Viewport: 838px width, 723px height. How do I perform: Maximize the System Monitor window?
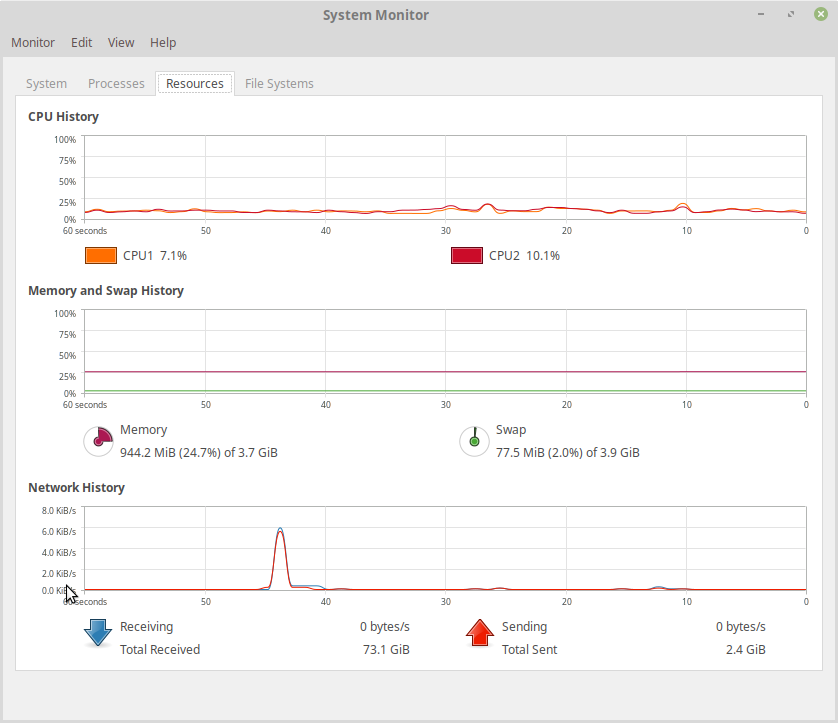791,14
